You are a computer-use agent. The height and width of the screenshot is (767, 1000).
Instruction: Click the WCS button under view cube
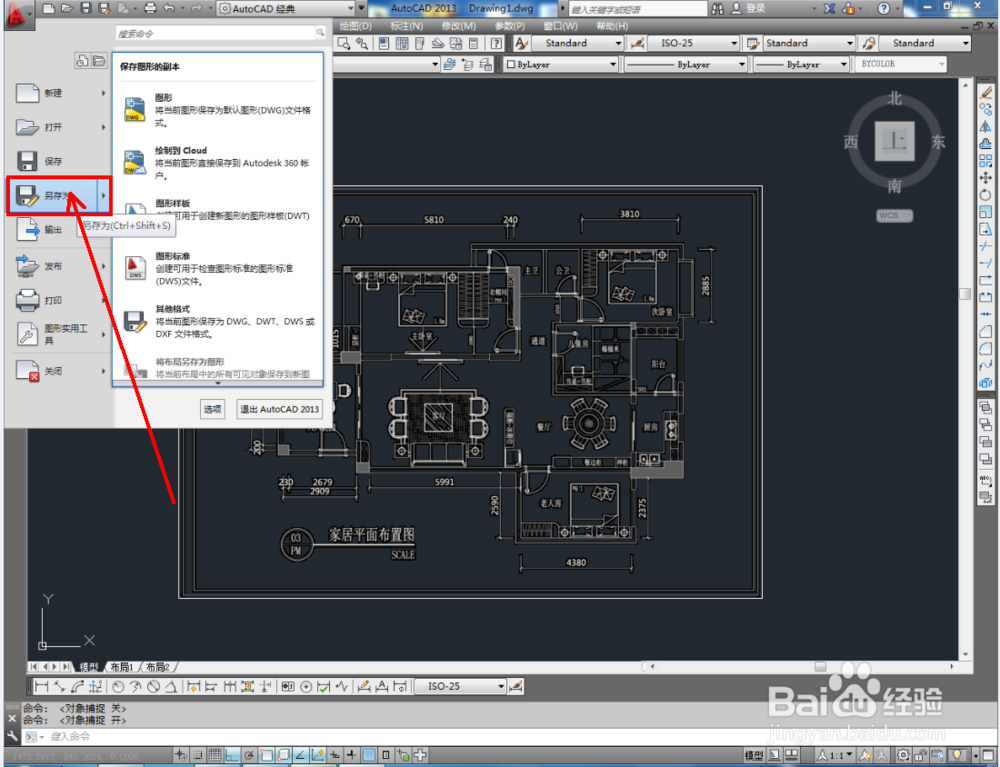point(894,215)
